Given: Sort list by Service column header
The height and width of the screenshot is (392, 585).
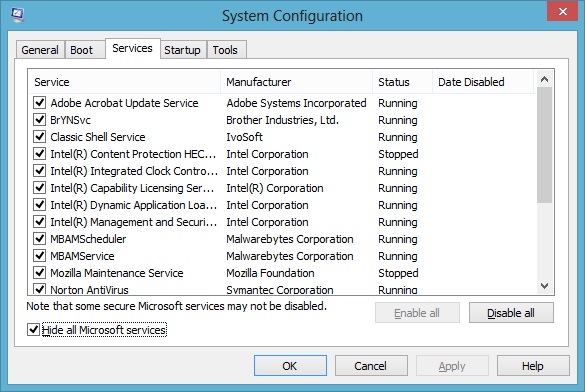Looking at the screenshot, I should point(124,82).
